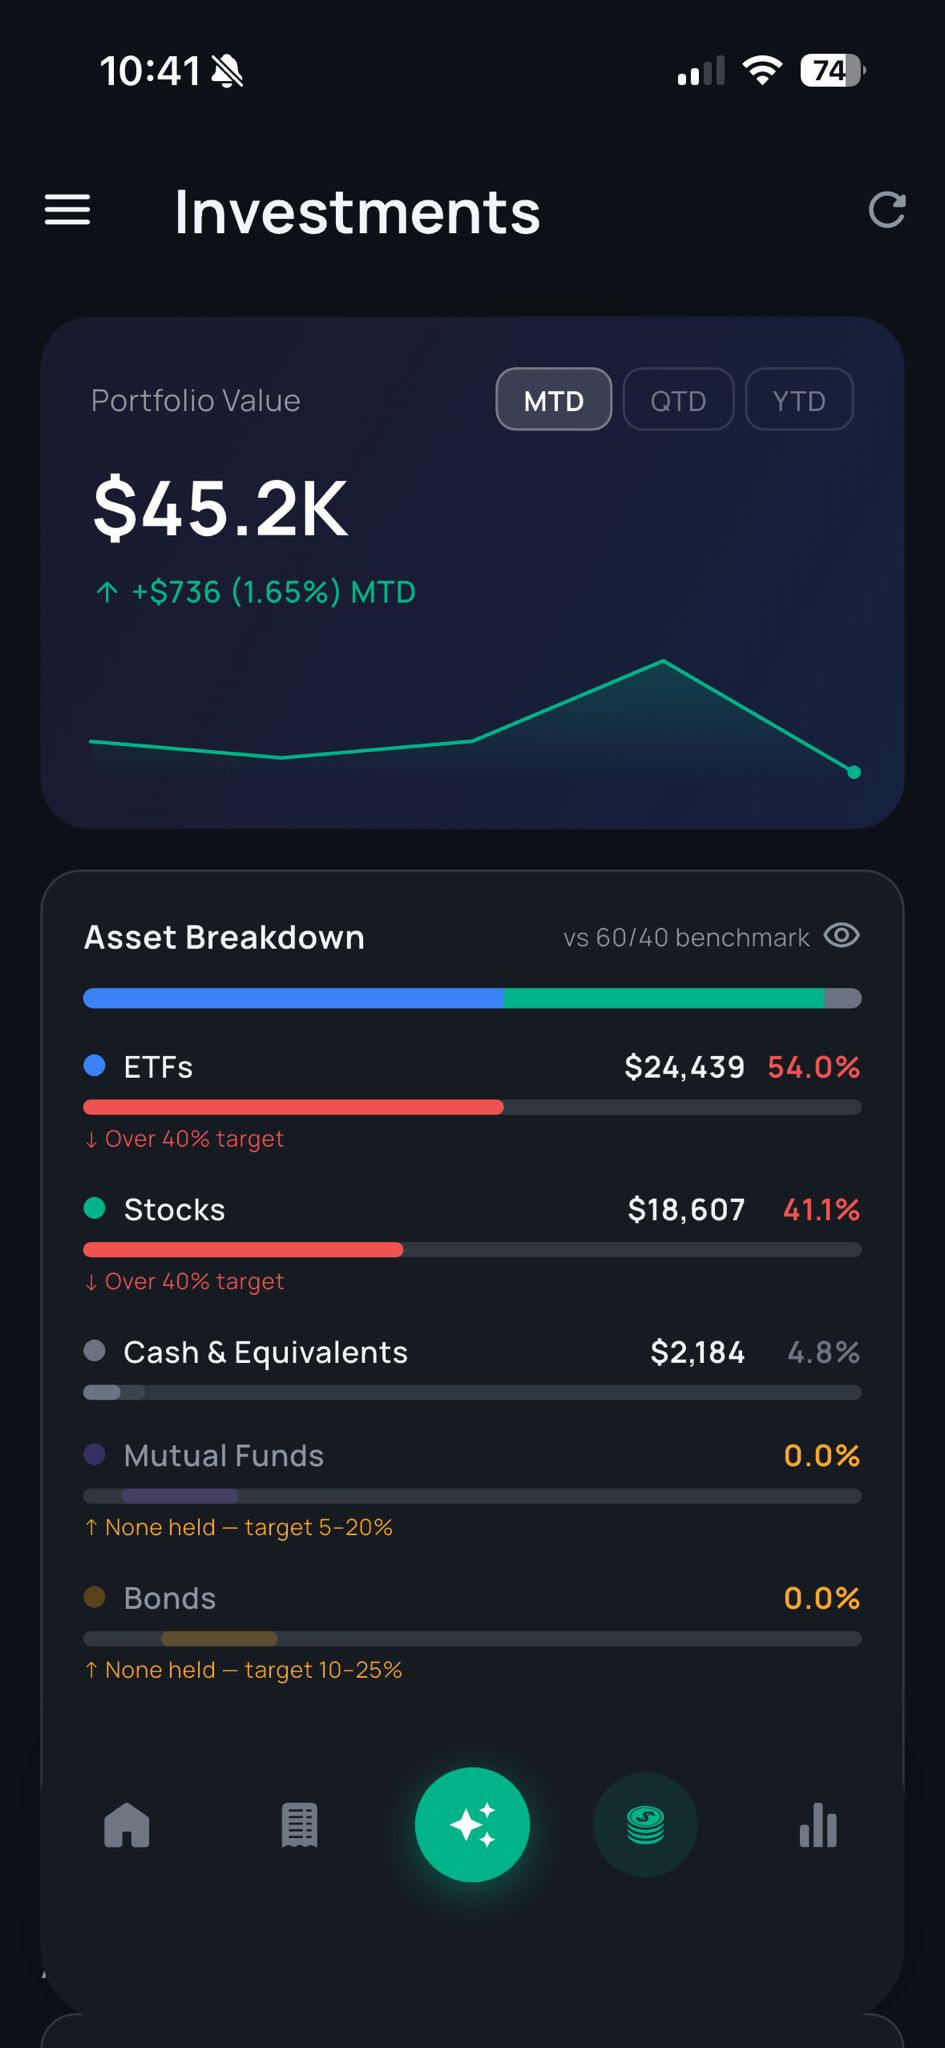The height and width of the screenshot is (2048, 945).
Task: Select the MTD time period tab
Action: (x=554, y=399)
